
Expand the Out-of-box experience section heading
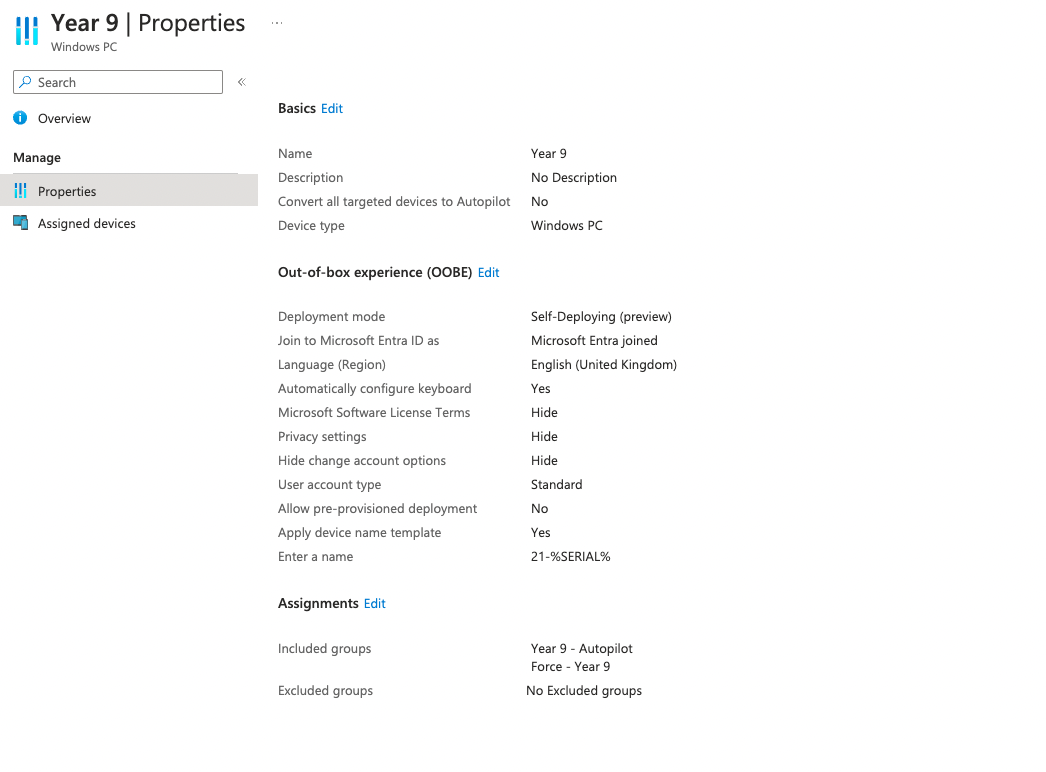click(x=375, y=271)
